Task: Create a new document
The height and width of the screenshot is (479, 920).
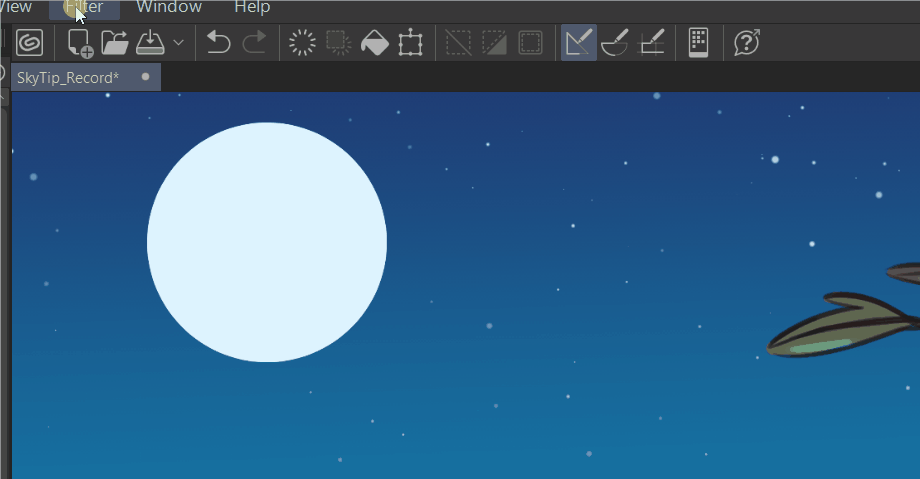Action: (x=80, y=43)
